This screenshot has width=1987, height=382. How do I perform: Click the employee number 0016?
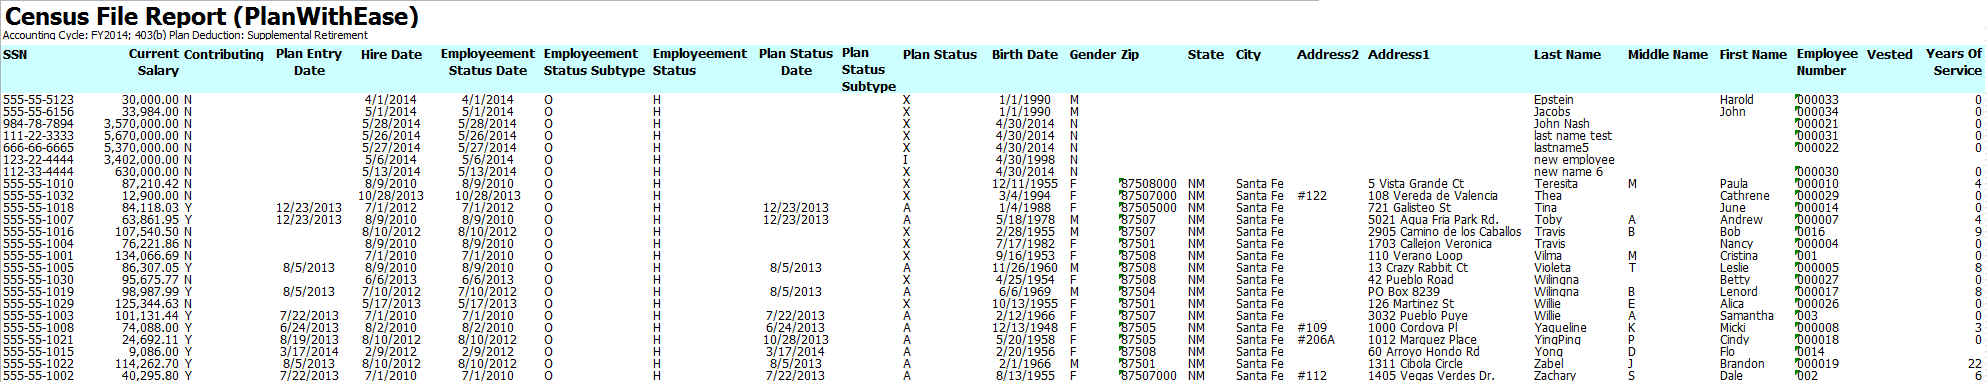point(1811,232)
